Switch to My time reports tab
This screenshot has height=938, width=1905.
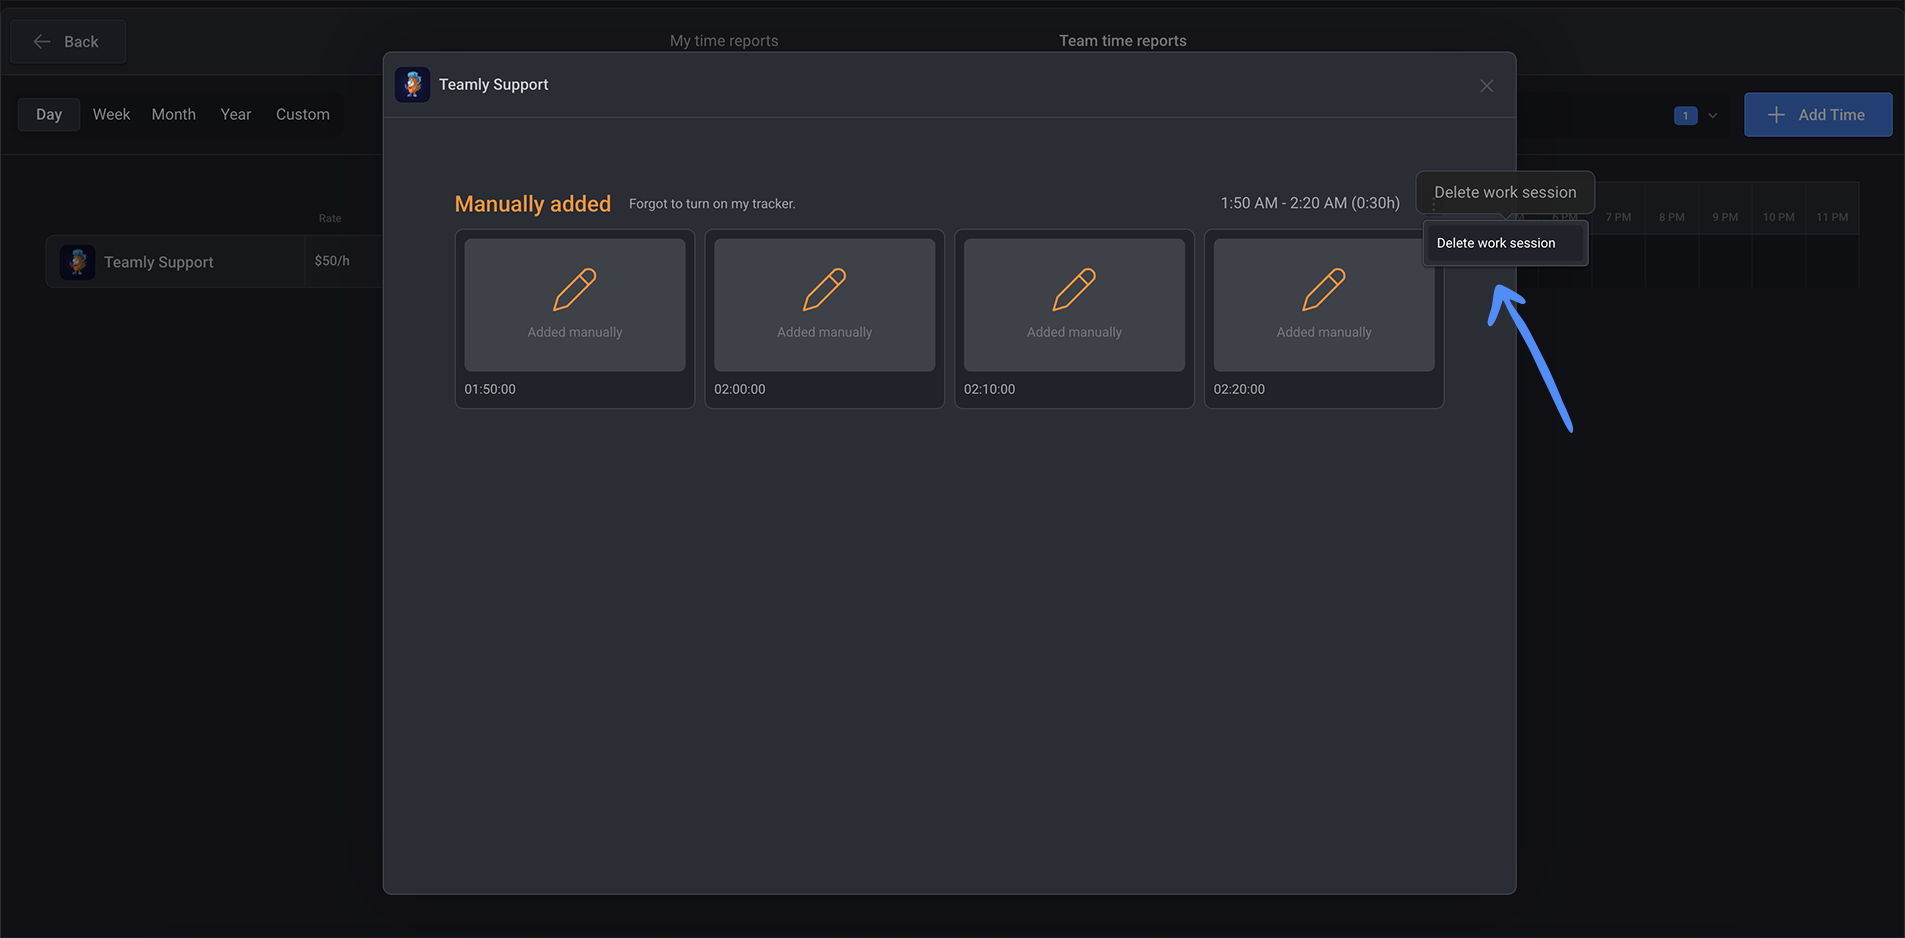724,41
